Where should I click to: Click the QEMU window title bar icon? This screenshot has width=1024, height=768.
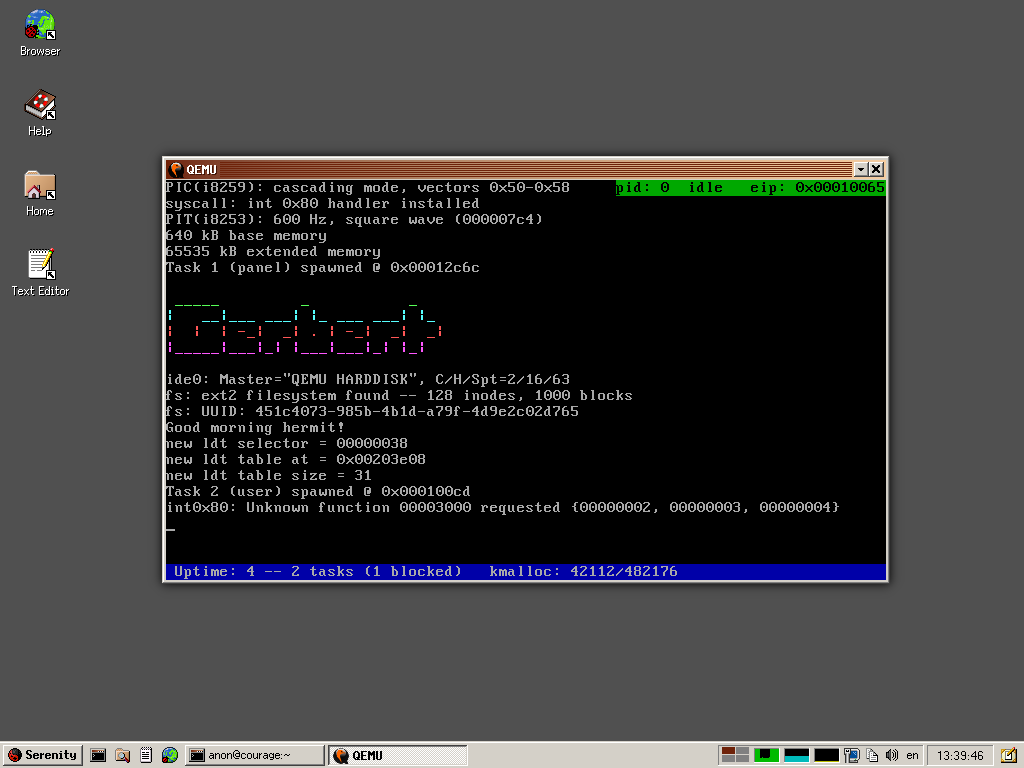(x=176, y=170)
